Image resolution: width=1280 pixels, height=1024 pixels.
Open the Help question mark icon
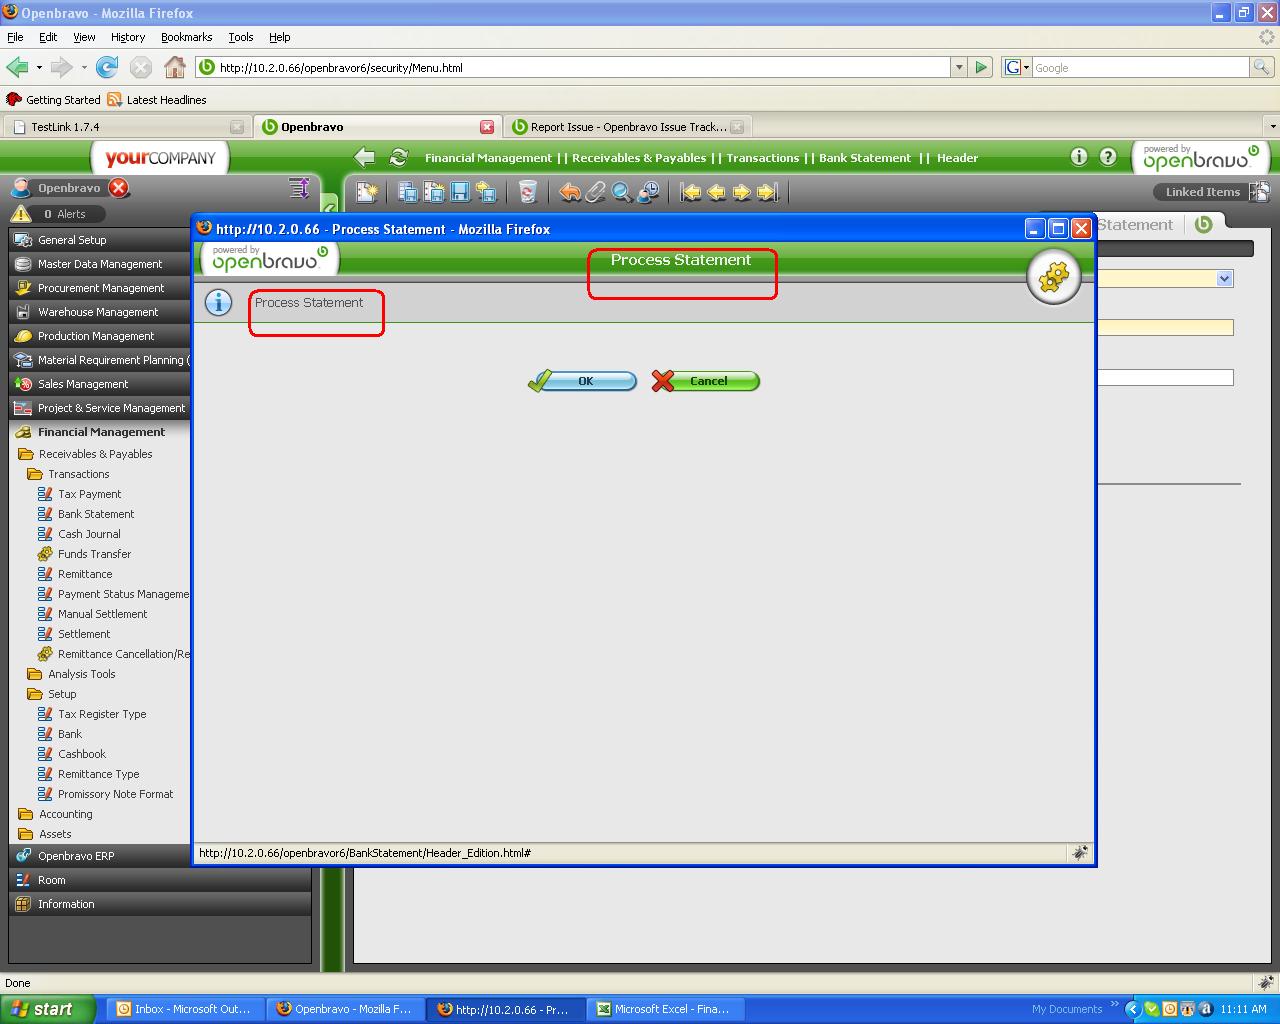tap(1108, 157)
